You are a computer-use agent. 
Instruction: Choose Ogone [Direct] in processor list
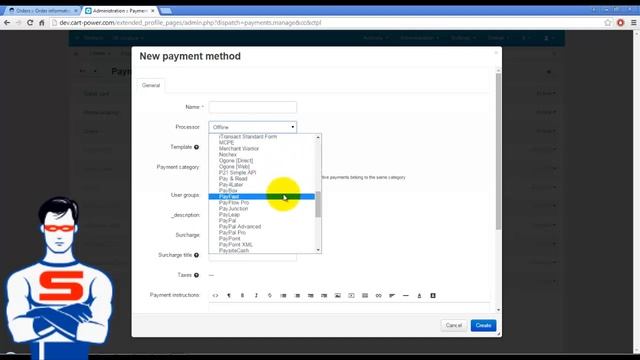point(236,161)
